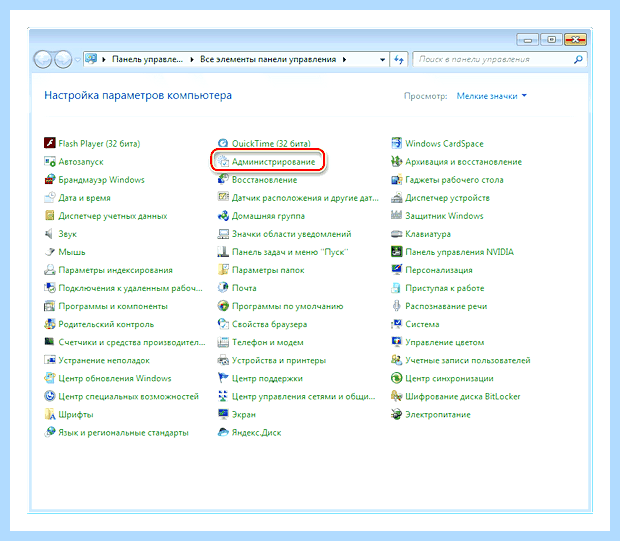Open the Мышь icon
Image resolution: width=620 pixels, height=541 pixels.
[49, 252]
